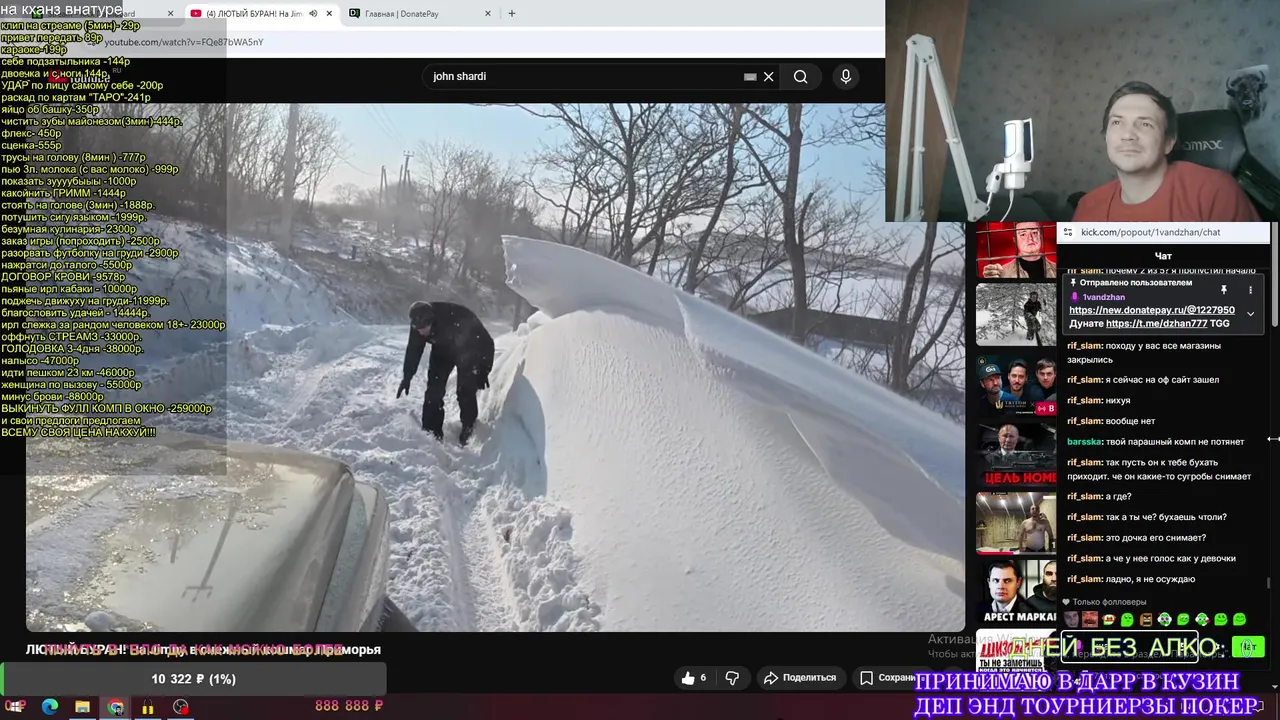Collapse the pinned message with chevron

pyautogui.click(x=1250, y=314)
